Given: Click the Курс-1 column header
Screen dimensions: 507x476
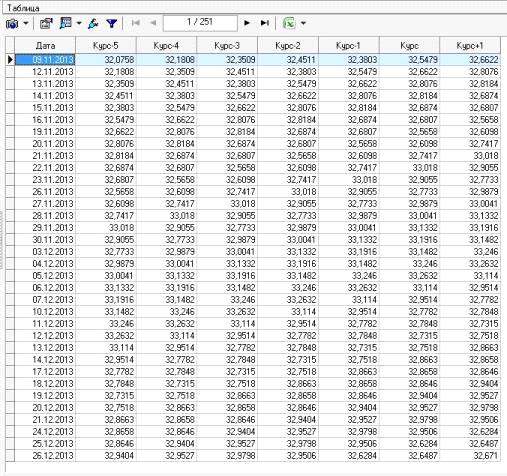Looking at the screenshot, I should pos(349,46).
